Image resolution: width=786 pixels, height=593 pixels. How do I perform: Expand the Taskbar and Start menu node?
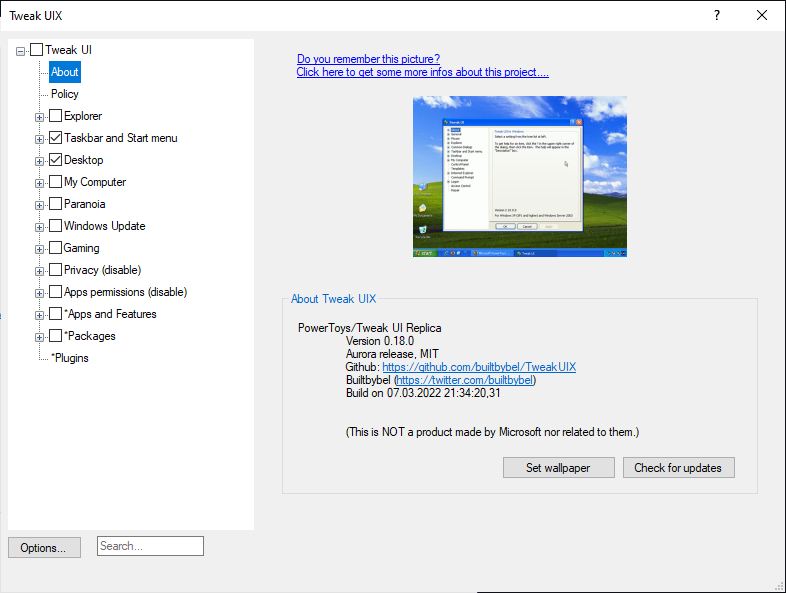click(x=39, y=139)
